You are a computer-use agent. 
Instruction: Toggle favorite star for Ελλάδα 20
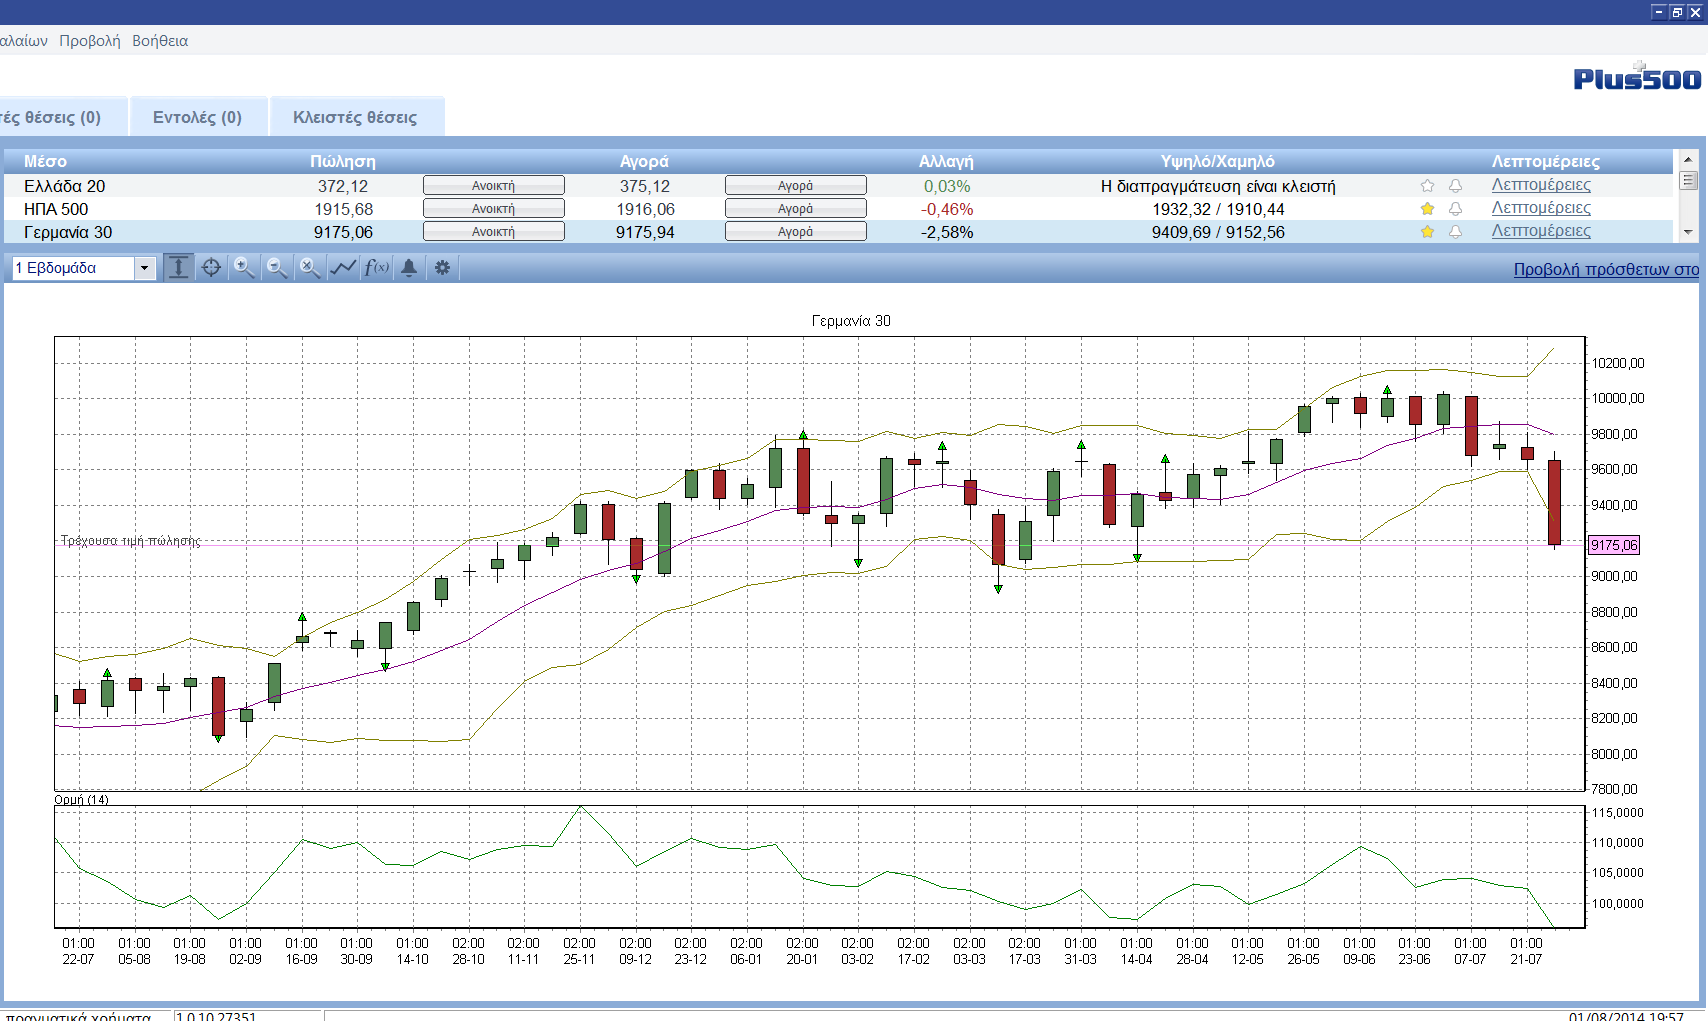pos(1427,186)
